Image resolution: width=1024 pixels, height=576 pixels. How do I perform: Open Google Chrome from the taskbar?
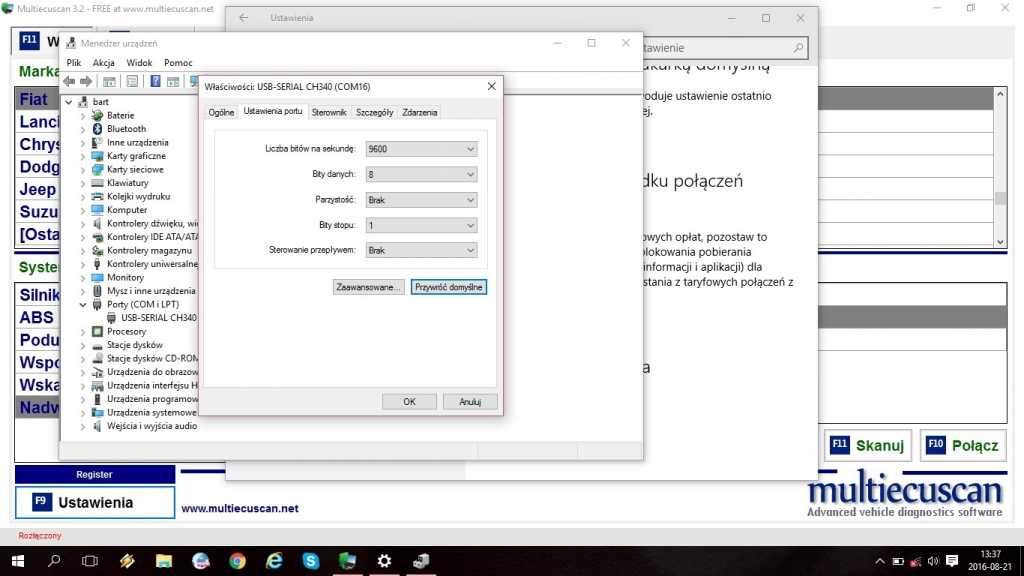pos(237,561)
